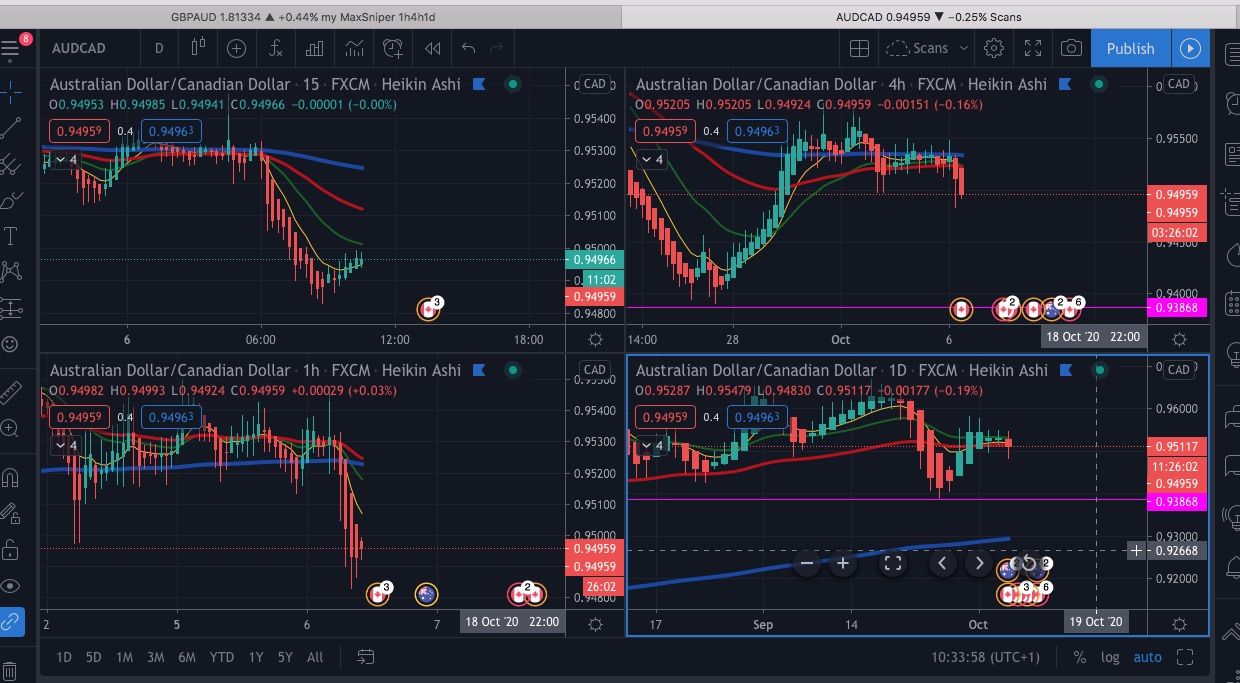Toggle percent scale on bottom bar

click(x=1080, y=657)
